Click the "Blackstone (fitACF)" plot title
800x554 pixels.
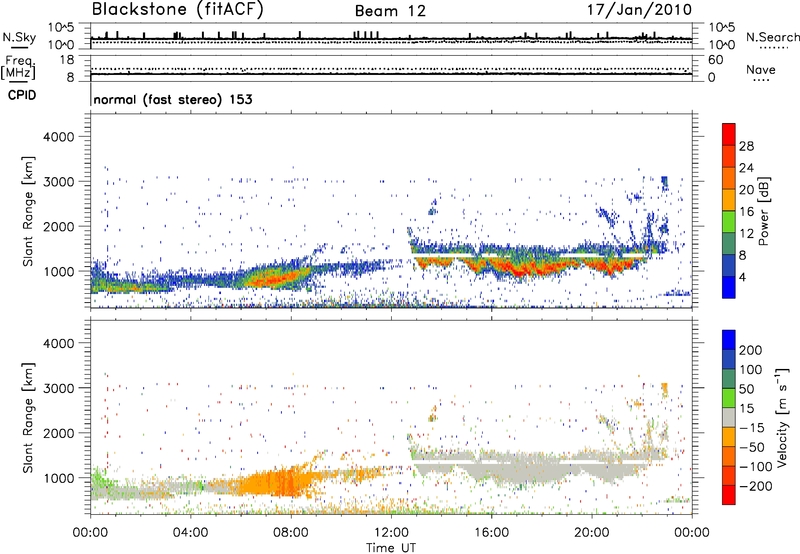[x=178, y=10]
